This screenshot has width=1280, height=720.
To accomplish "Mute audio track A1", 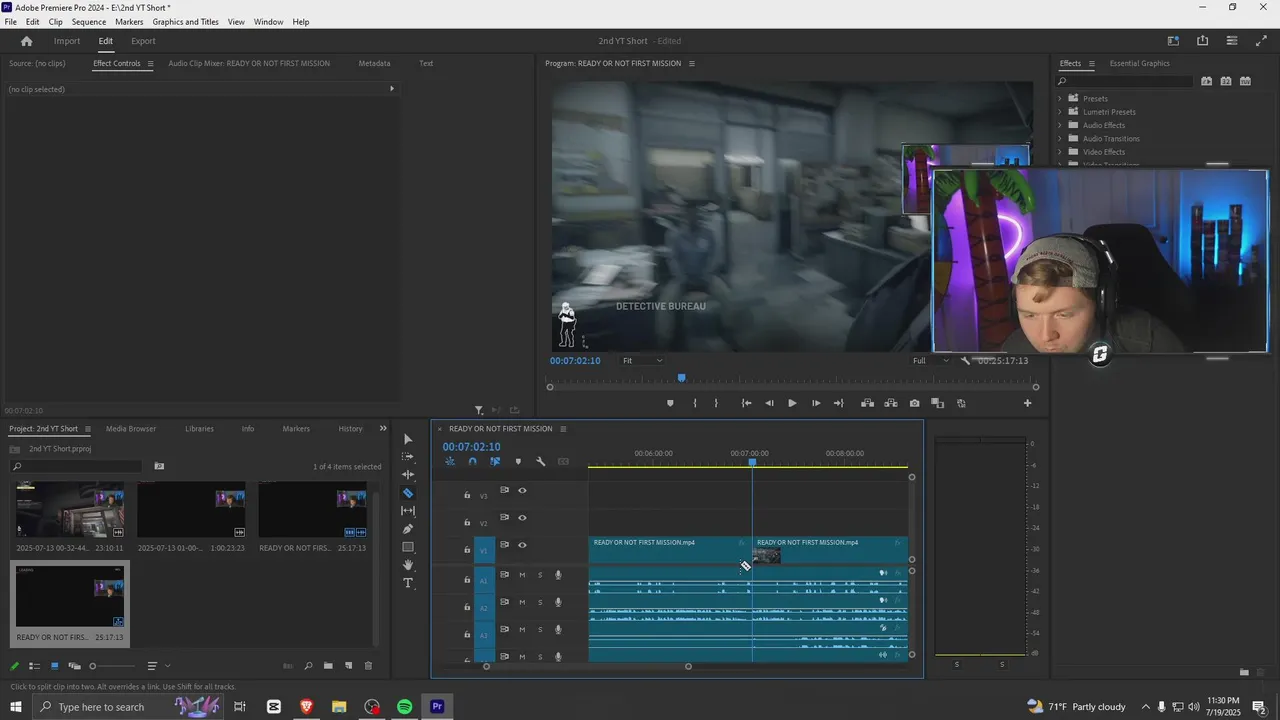I will (522, 575).
